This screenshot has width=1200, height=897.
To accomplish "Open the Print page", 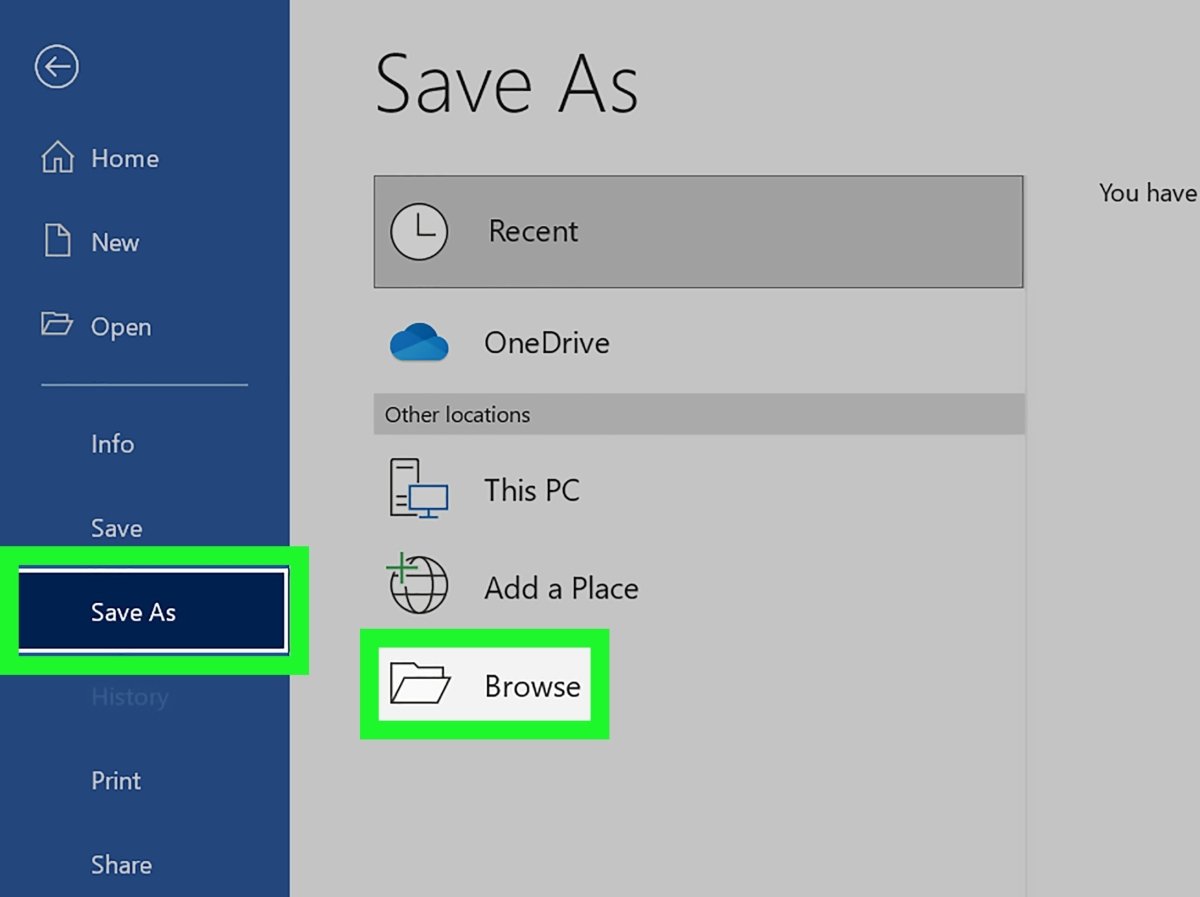I will pyautogui.click(x=116, y=780).
